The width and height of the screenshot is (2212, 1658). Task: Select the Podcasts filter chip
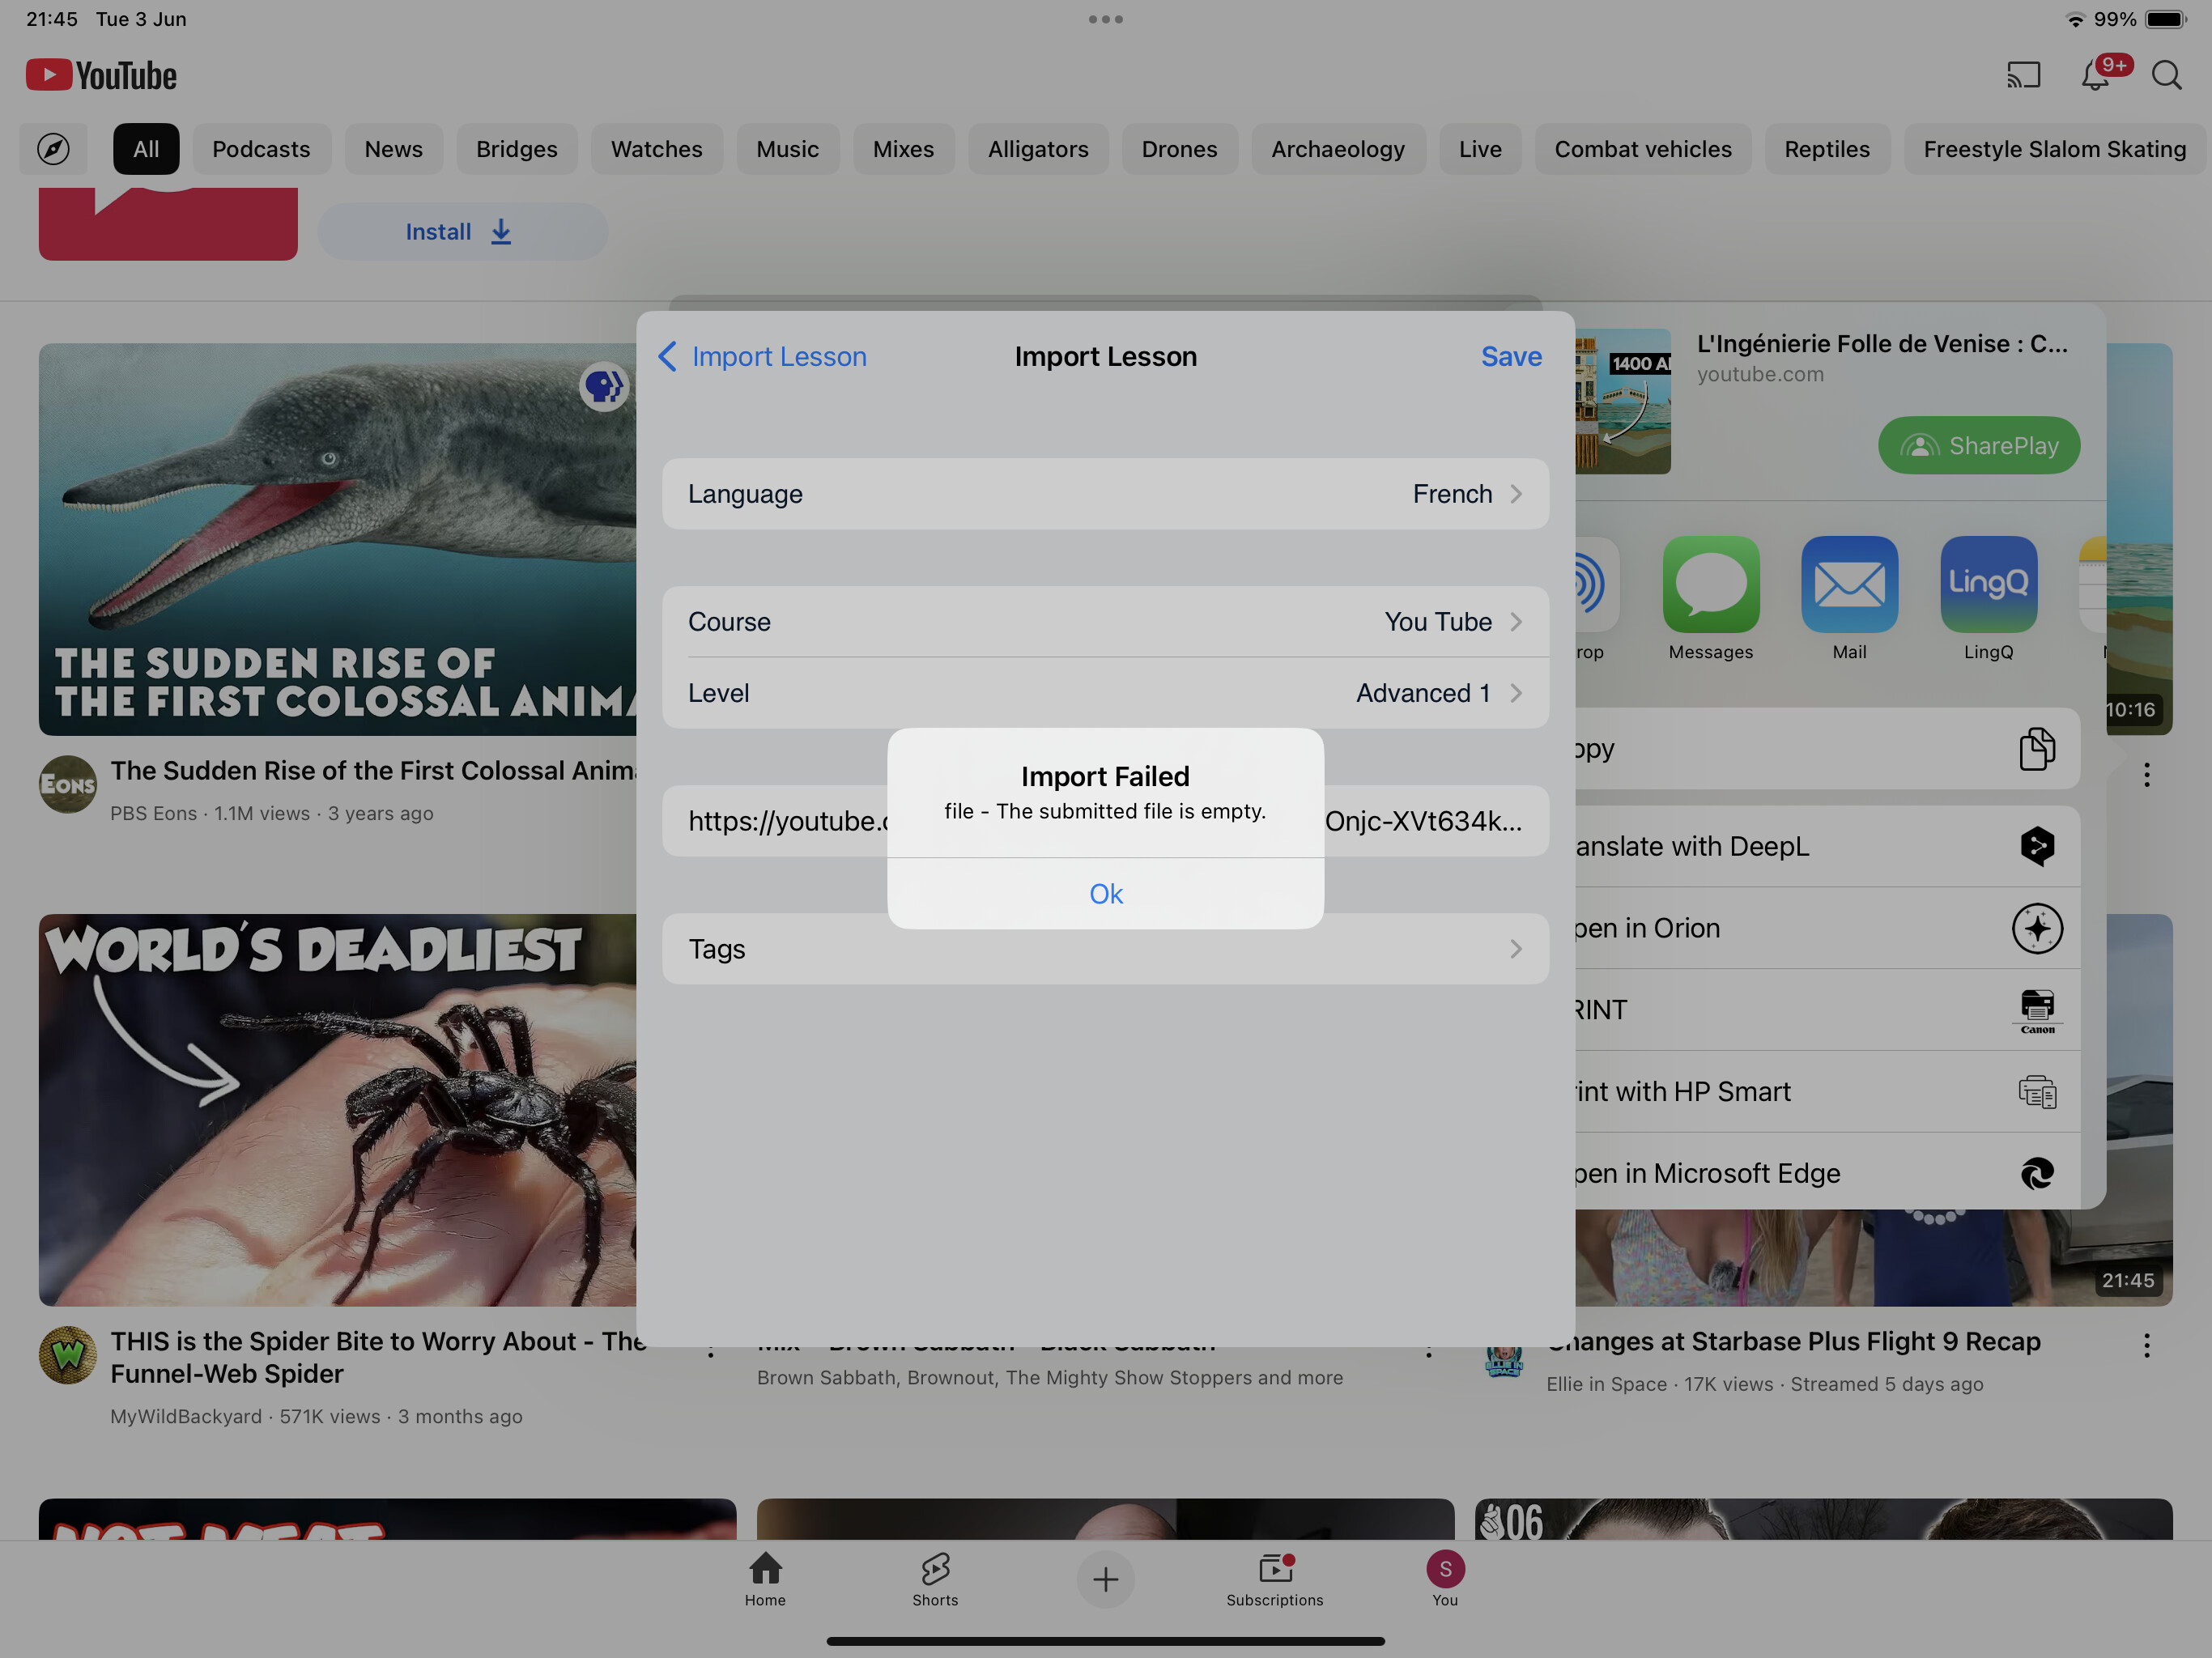[261, 149]
